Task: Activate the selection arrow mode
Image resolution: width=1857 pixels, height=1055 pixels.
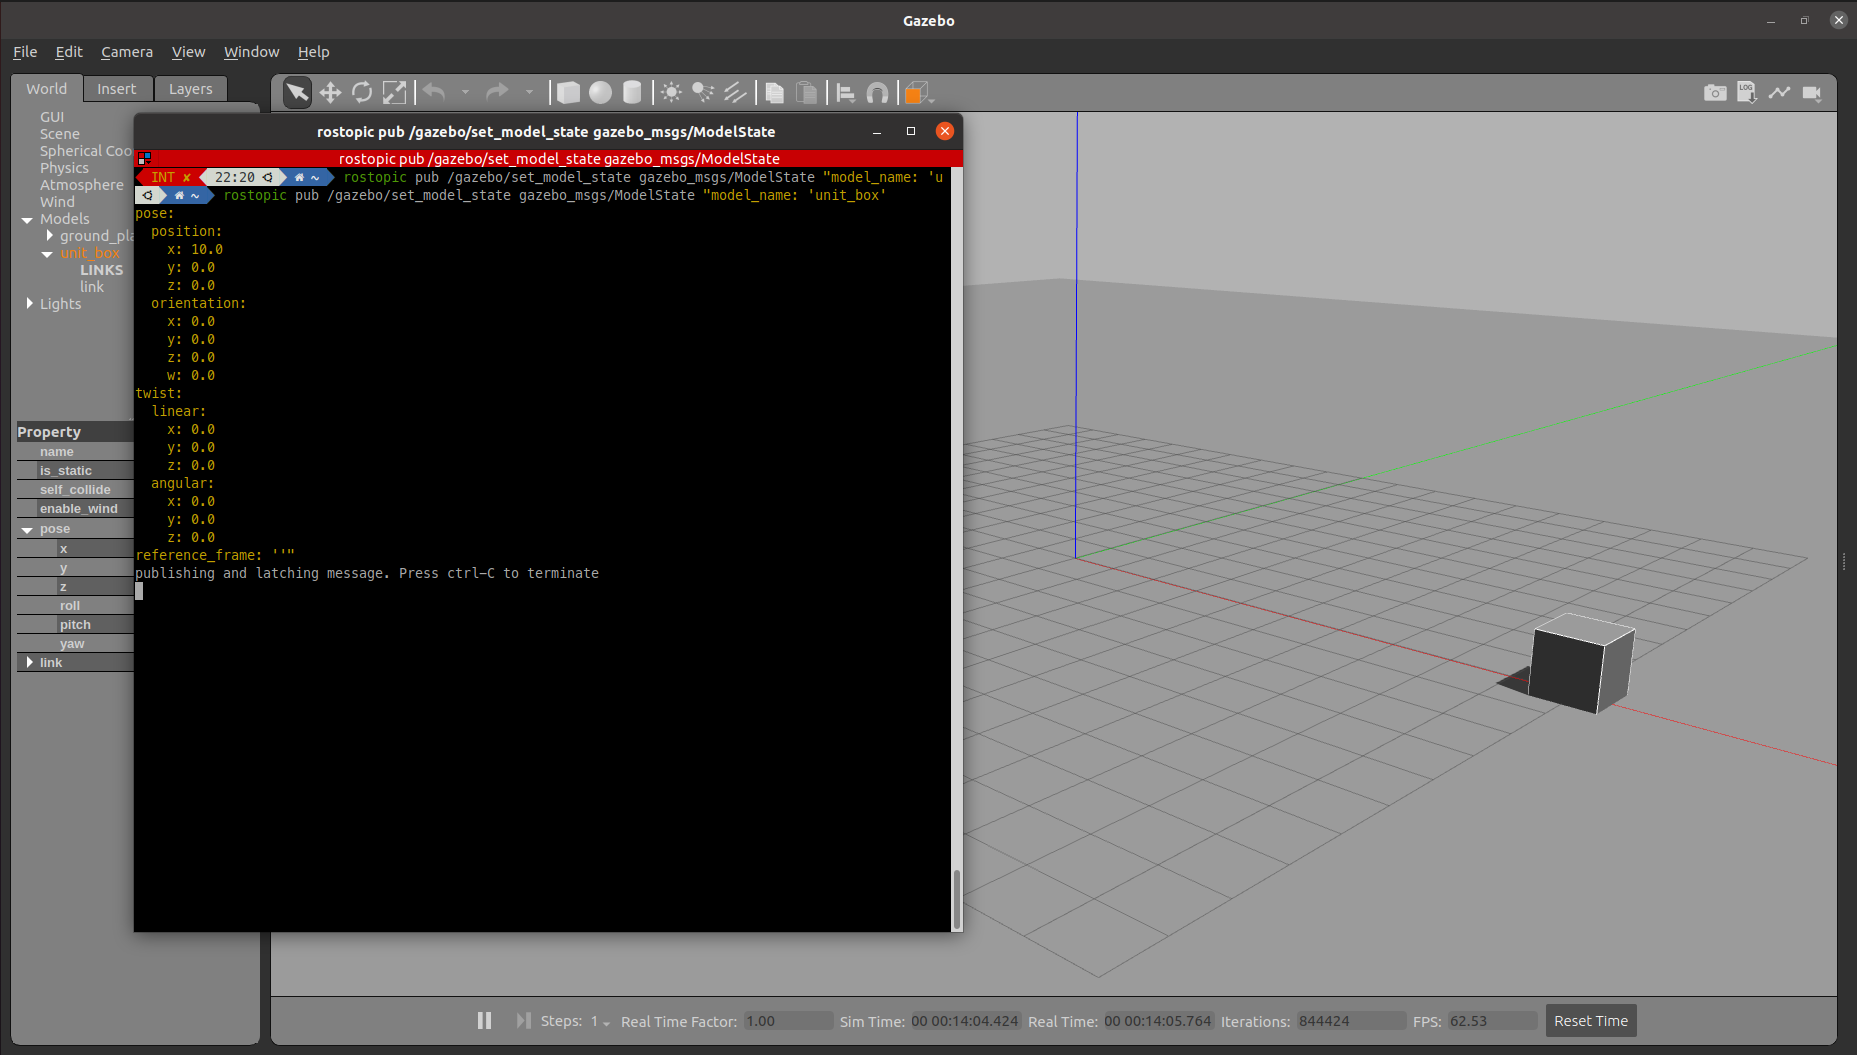Action: tap(297, 93)
